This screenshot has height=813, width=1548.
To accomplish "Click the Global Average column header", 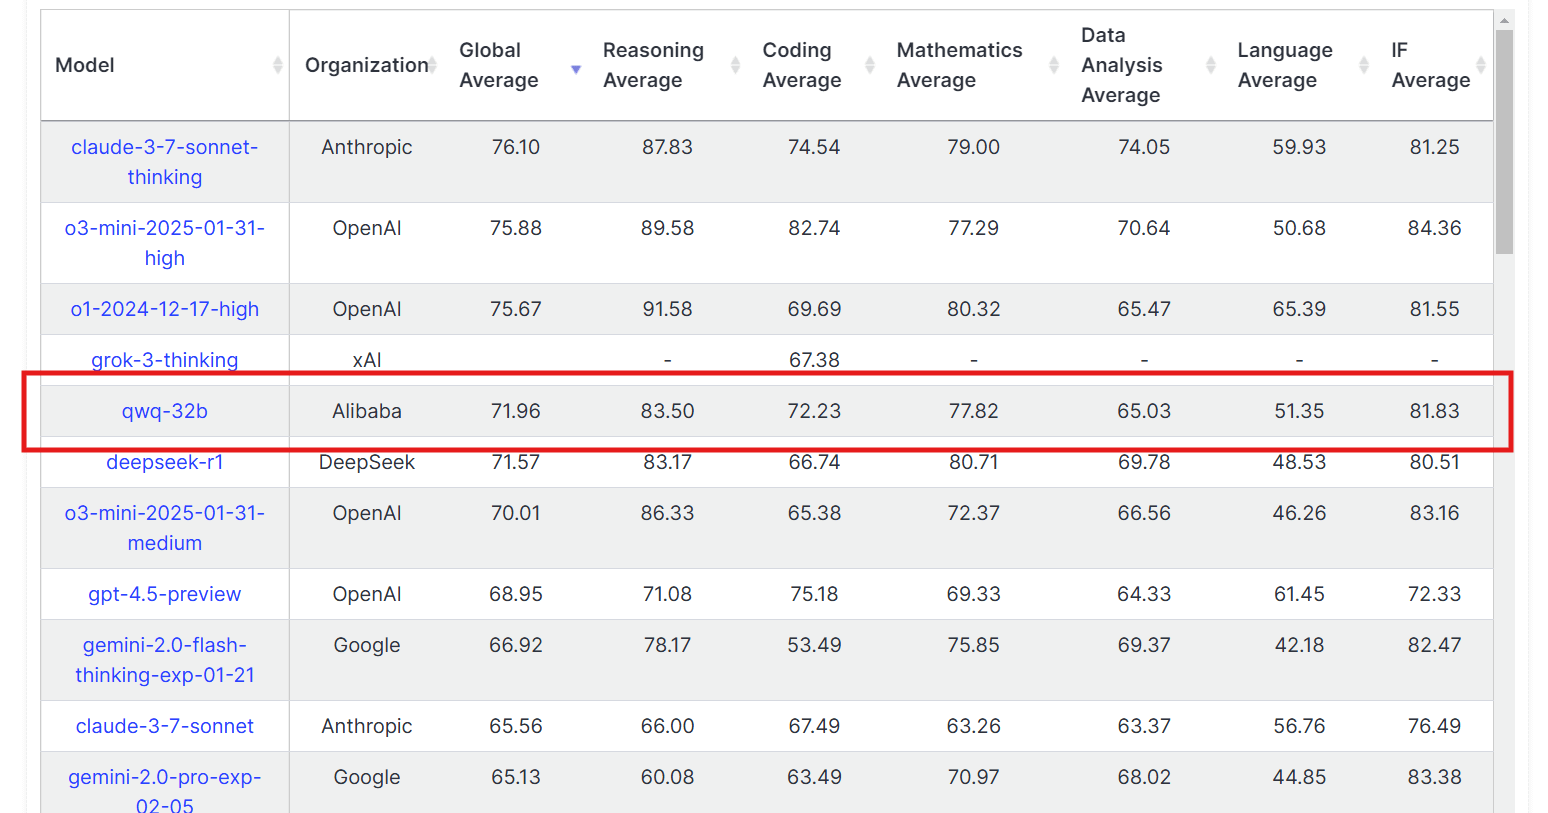I will pos(516,65).
